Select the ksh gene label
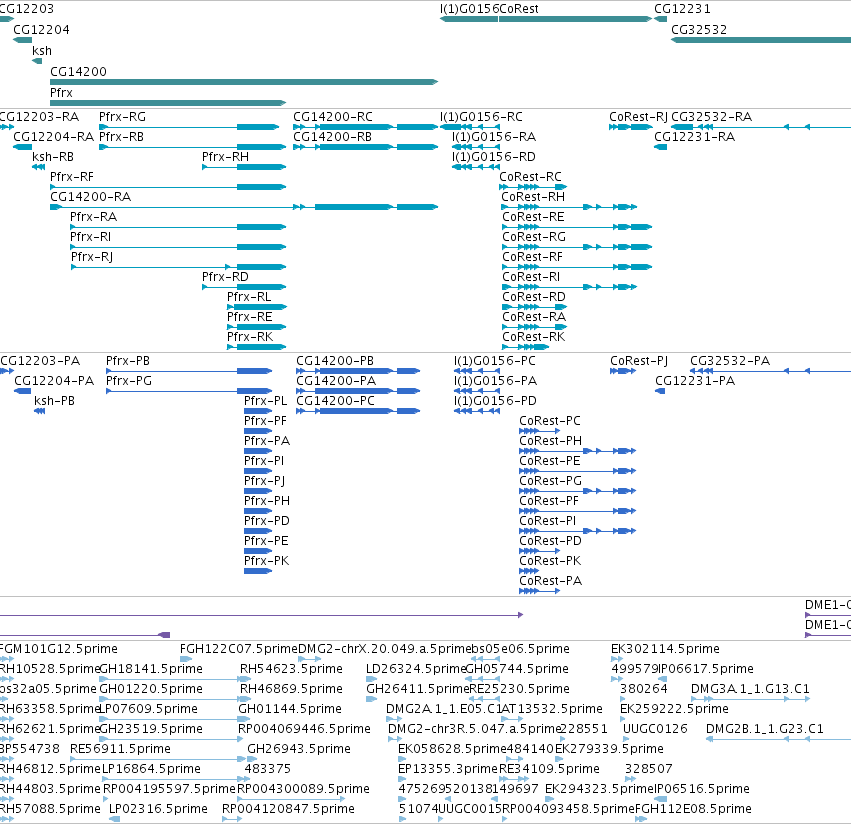This screenshot has width=851, height=824. pos(42,51)
